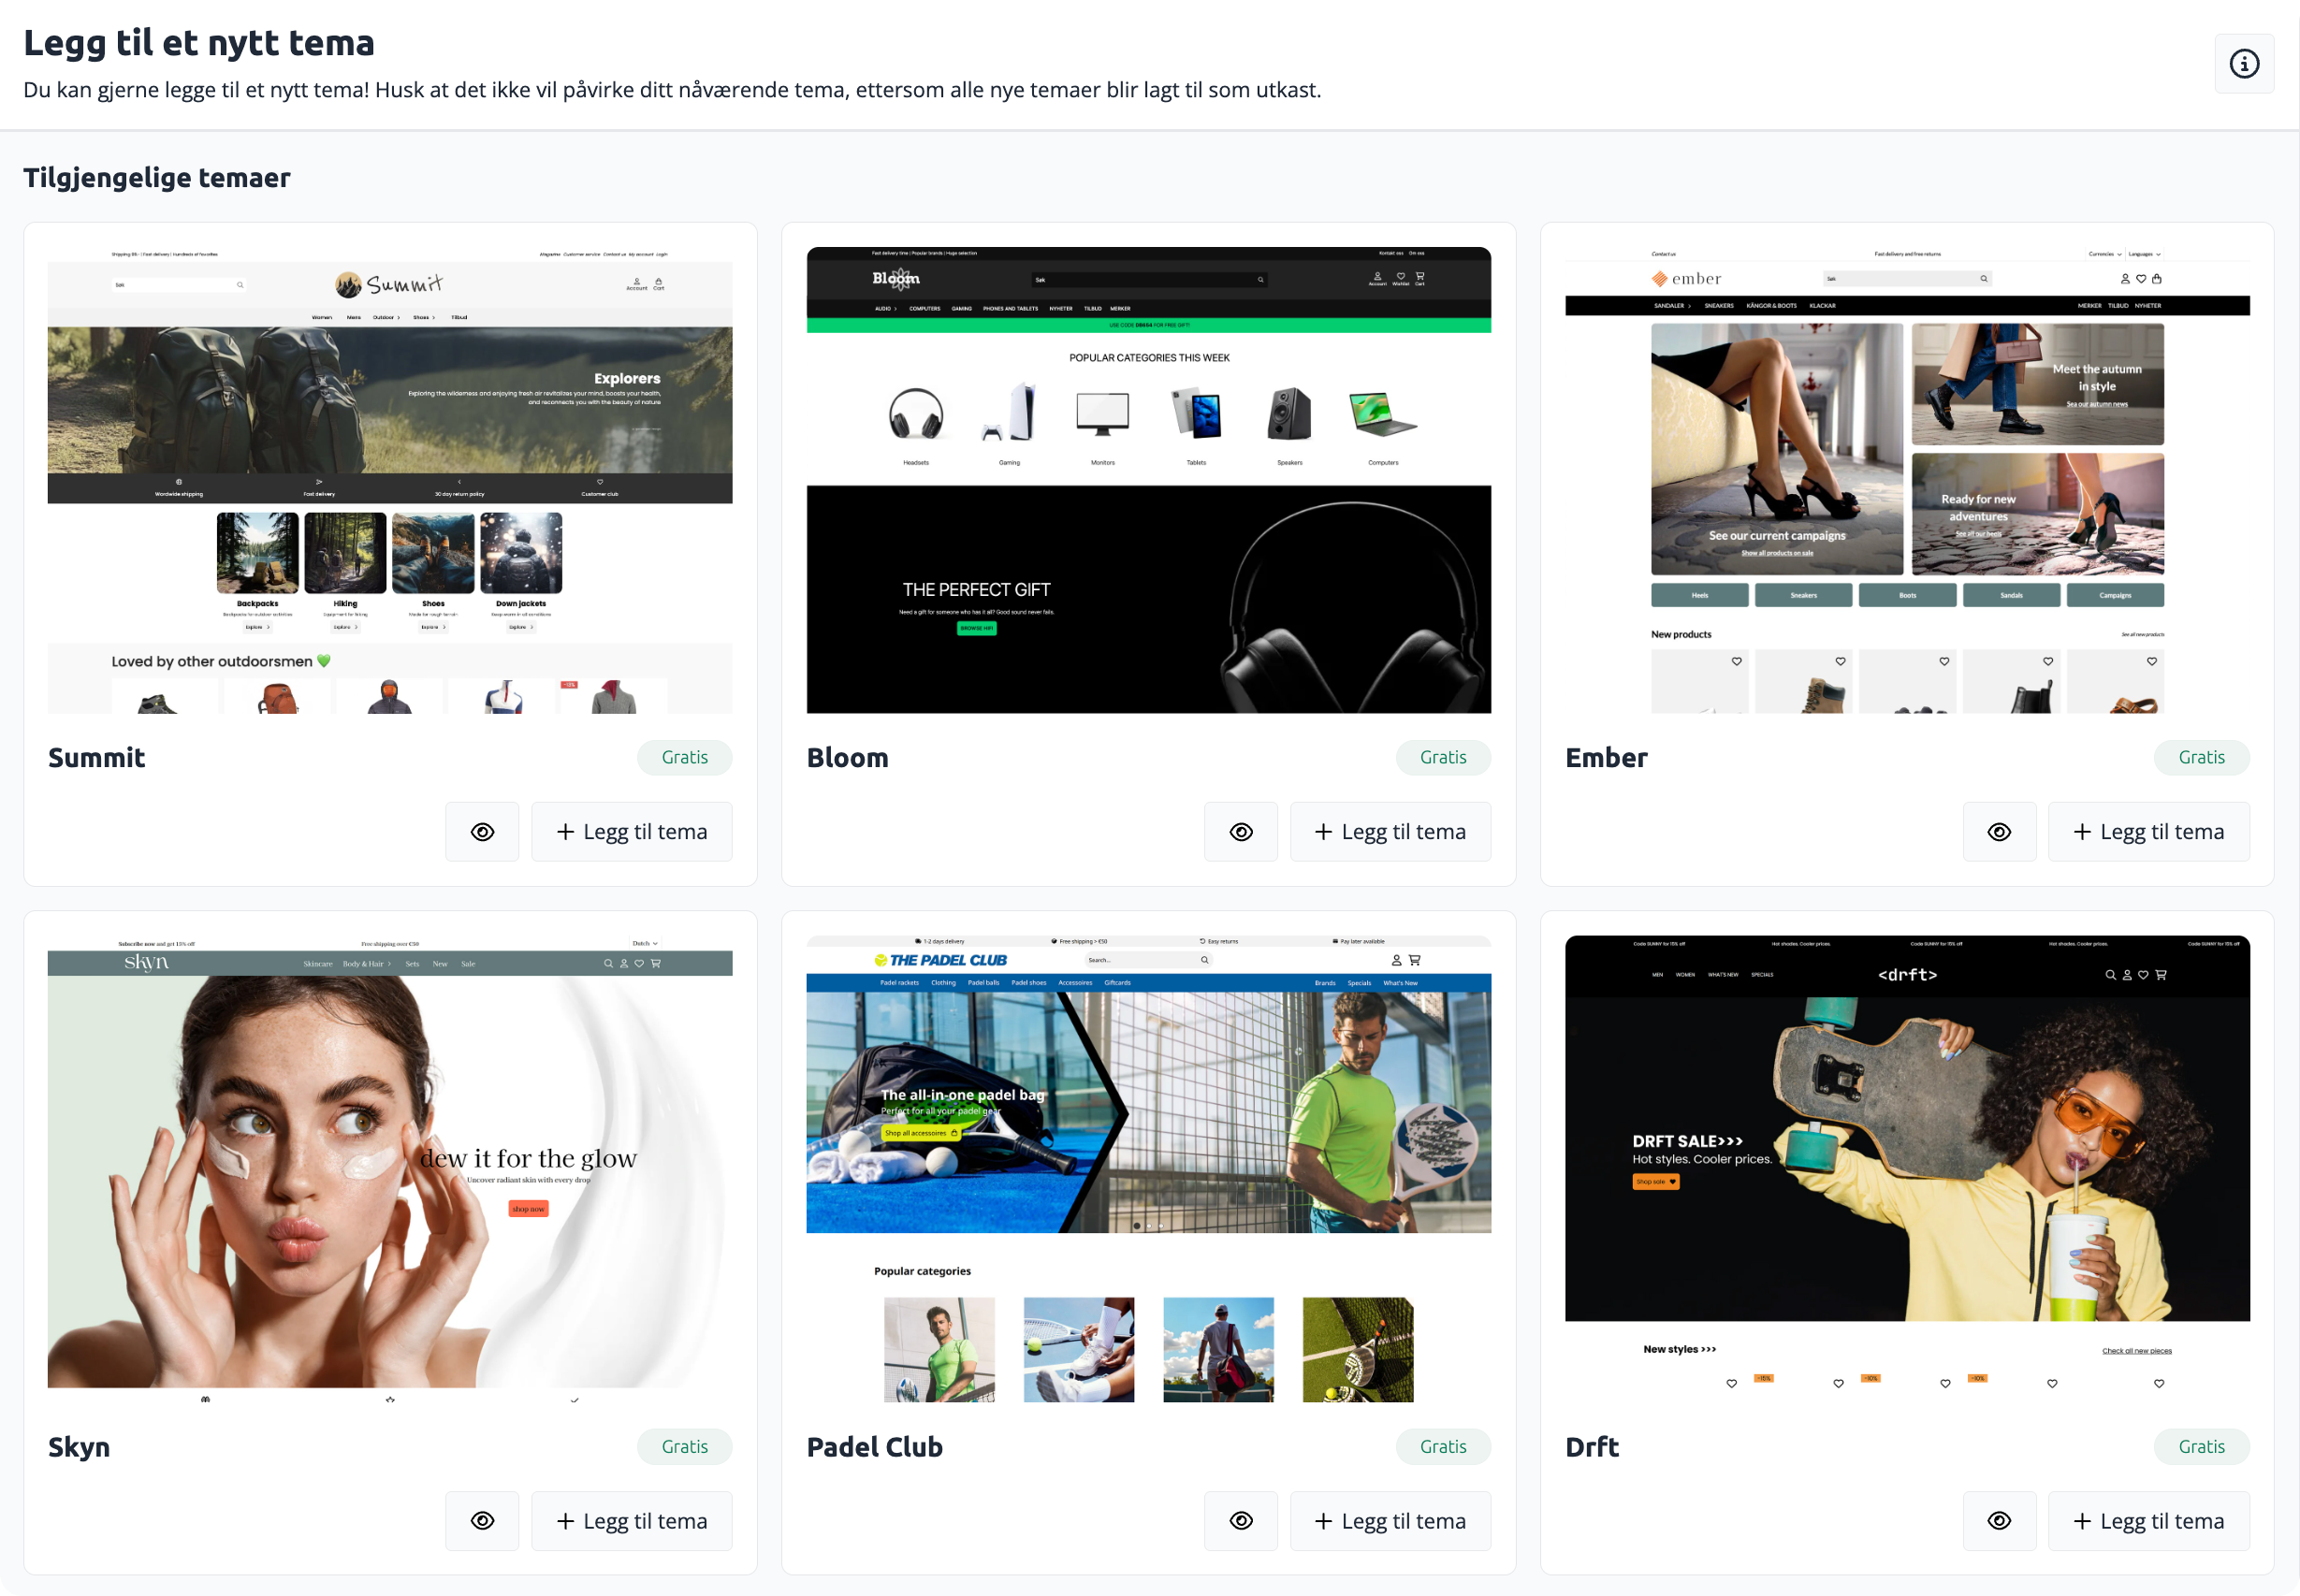Preview the Skyn theme with the eye icon

(482, 1521)
